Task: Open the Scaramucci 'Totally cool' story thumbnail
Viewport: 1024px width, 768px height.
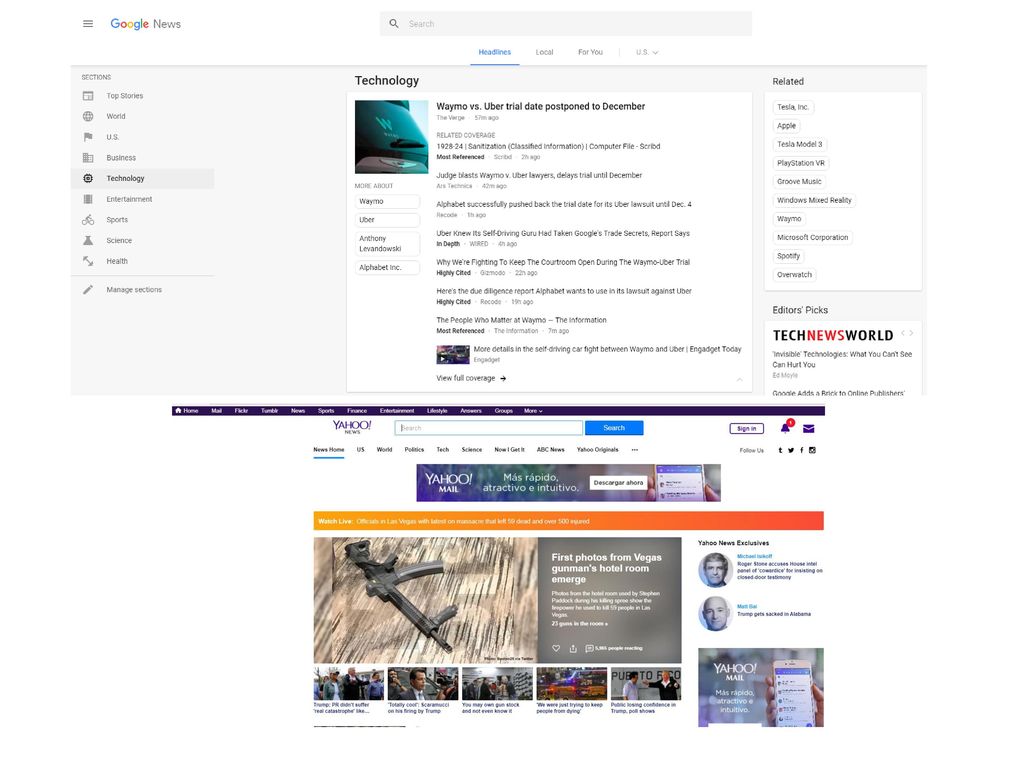Action: [423, 684]
